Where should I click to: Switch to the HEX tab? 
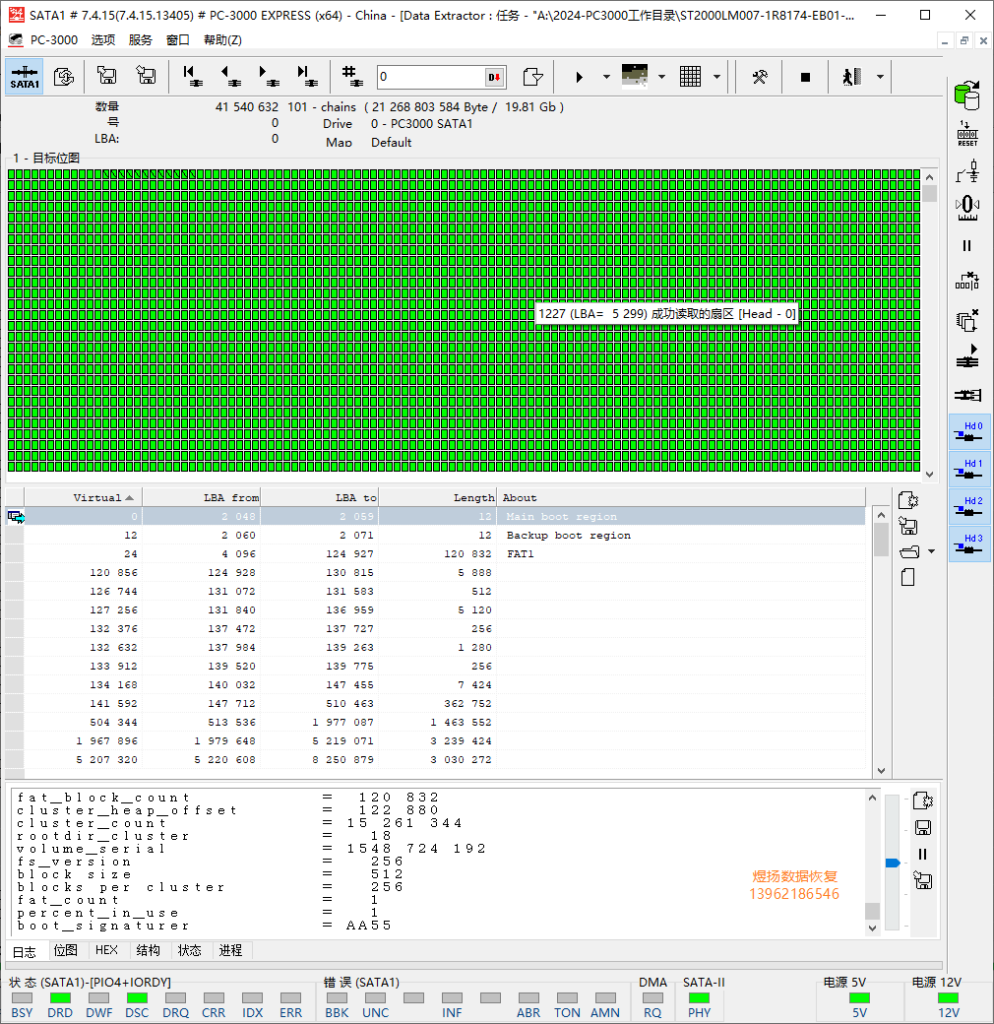106,950
